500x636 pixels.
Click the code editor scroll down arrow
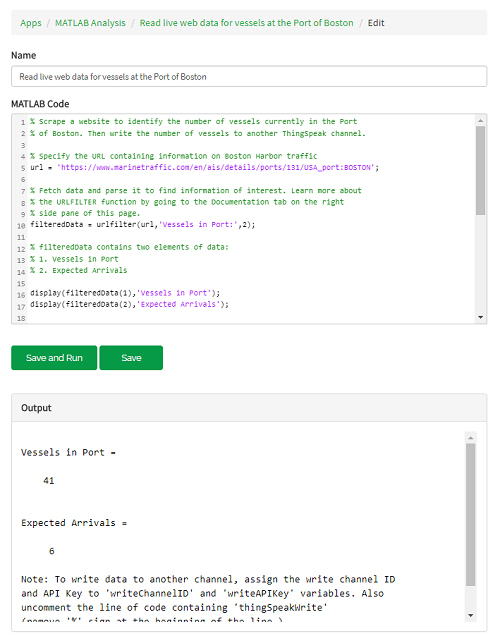click(480, 317)
